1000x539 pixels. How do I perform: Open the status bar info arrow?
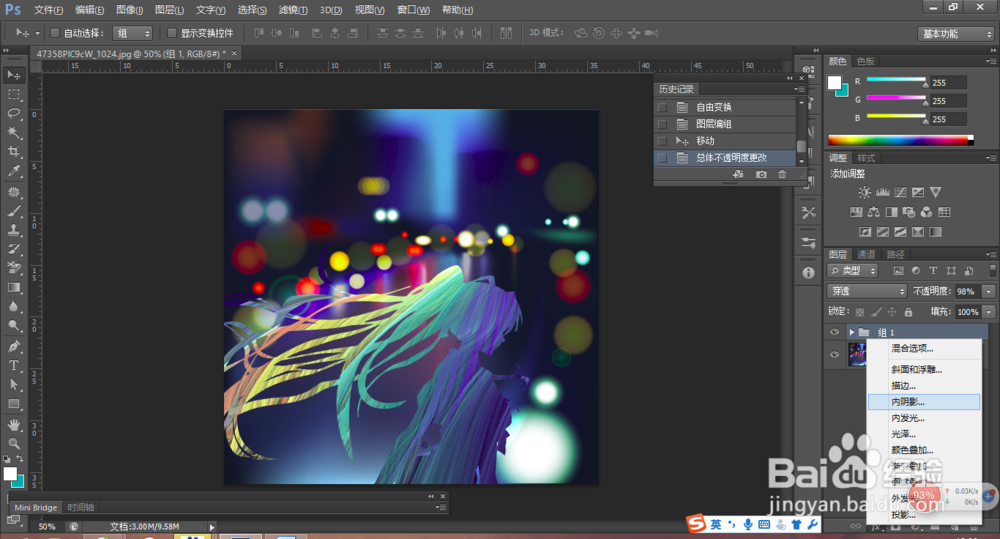pyautogui.click(x=212, y=527)
